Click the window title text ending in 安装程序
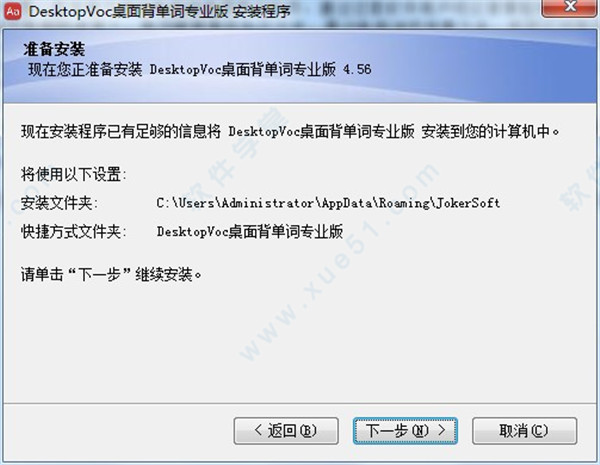 coord(160,11)
